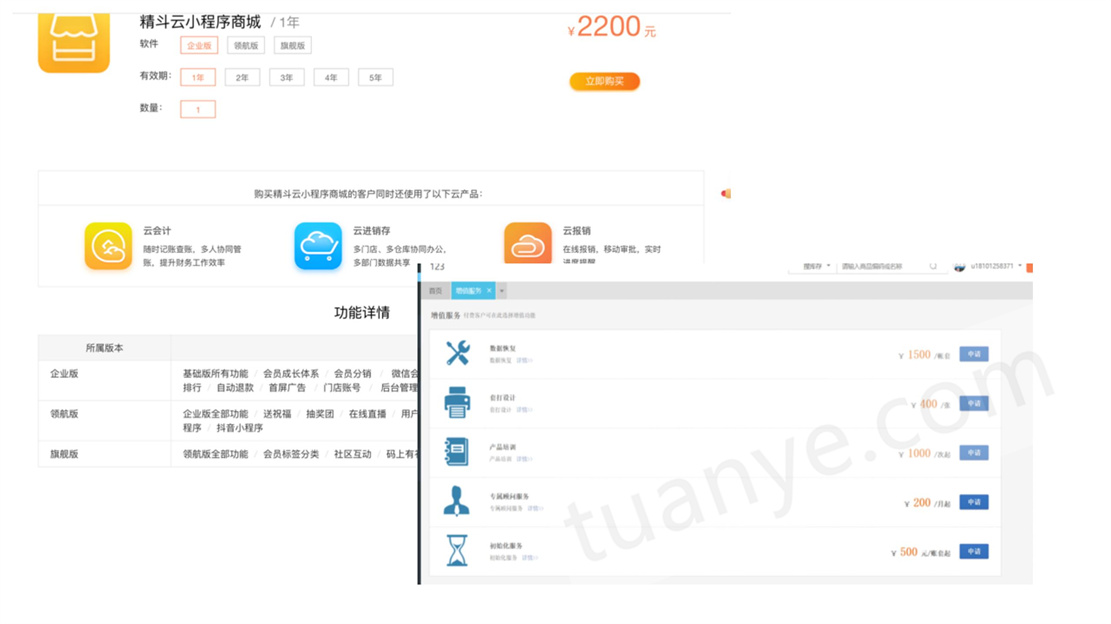Click the 精斗云小程序商城 product title
1111x624 pixels.
coord(201,23)
